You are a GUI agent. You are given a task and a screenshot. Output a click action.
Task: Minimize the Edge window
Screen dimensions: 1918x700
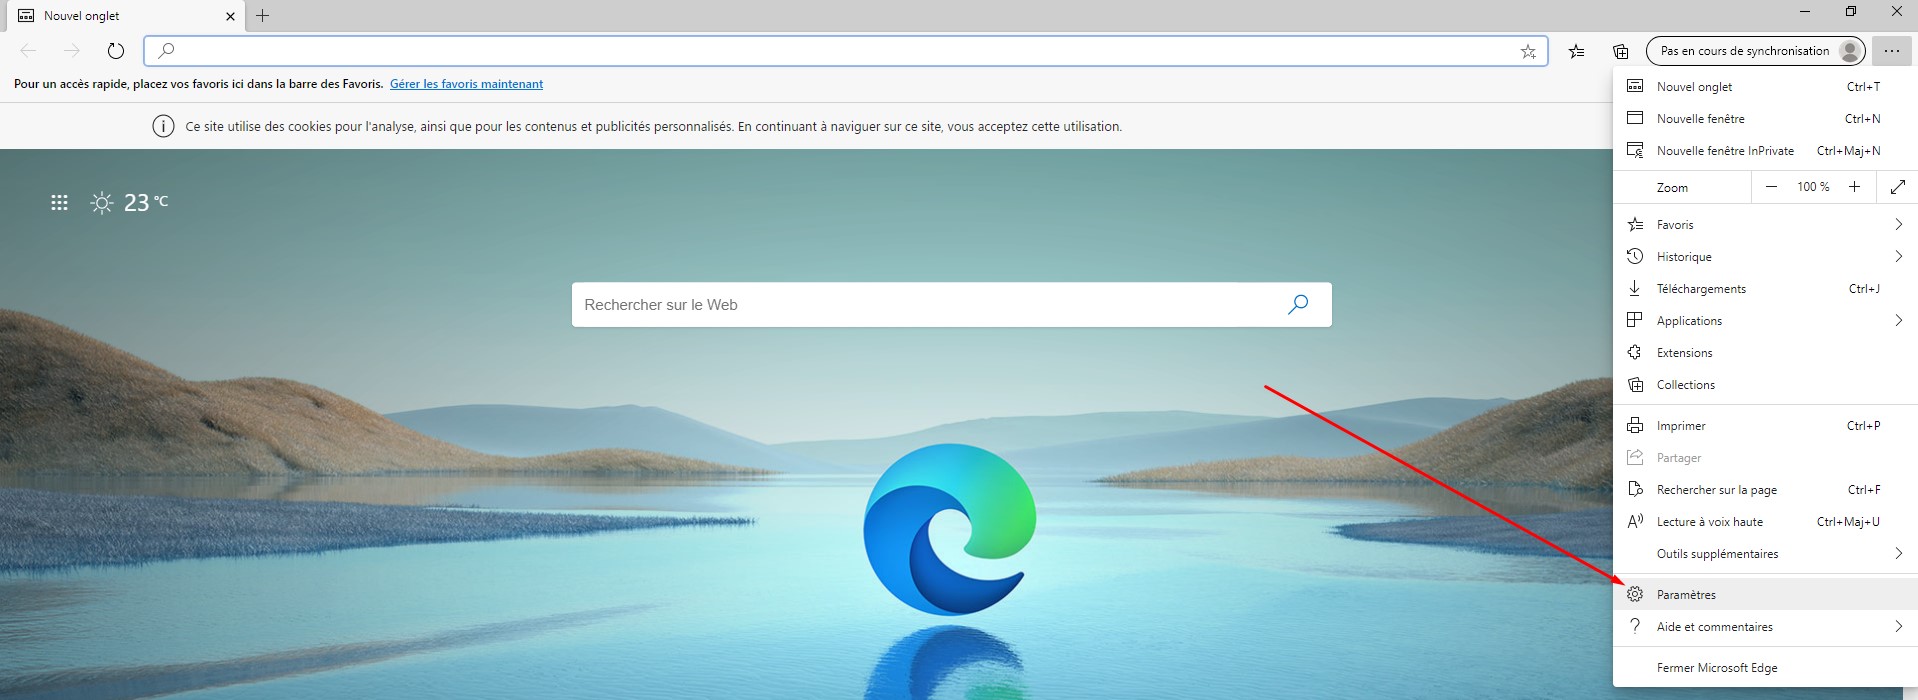click(1805, 12)
